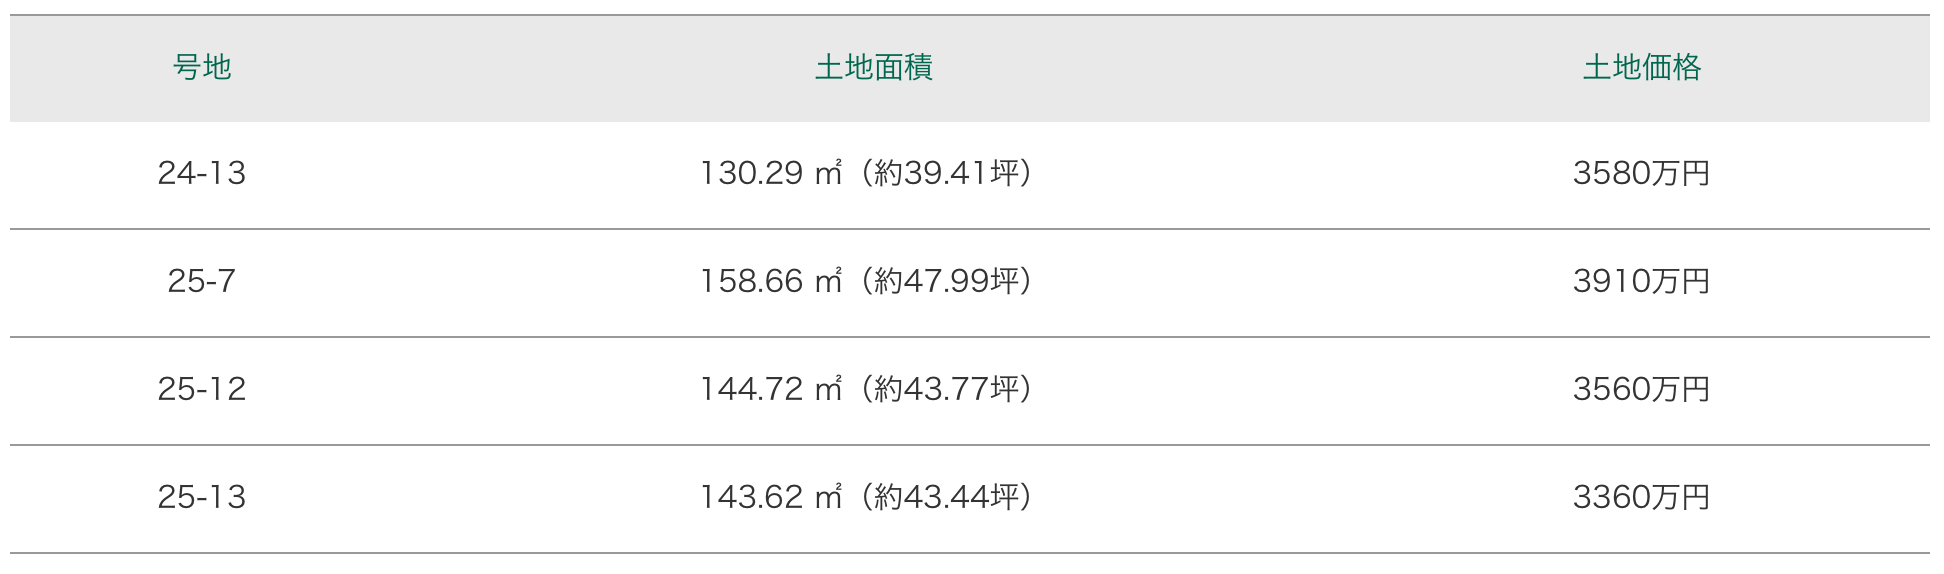Screen dimensions: 1944x574
Task: Click the 約43.77坪 tsubo figure
Action: coord(946,390)
